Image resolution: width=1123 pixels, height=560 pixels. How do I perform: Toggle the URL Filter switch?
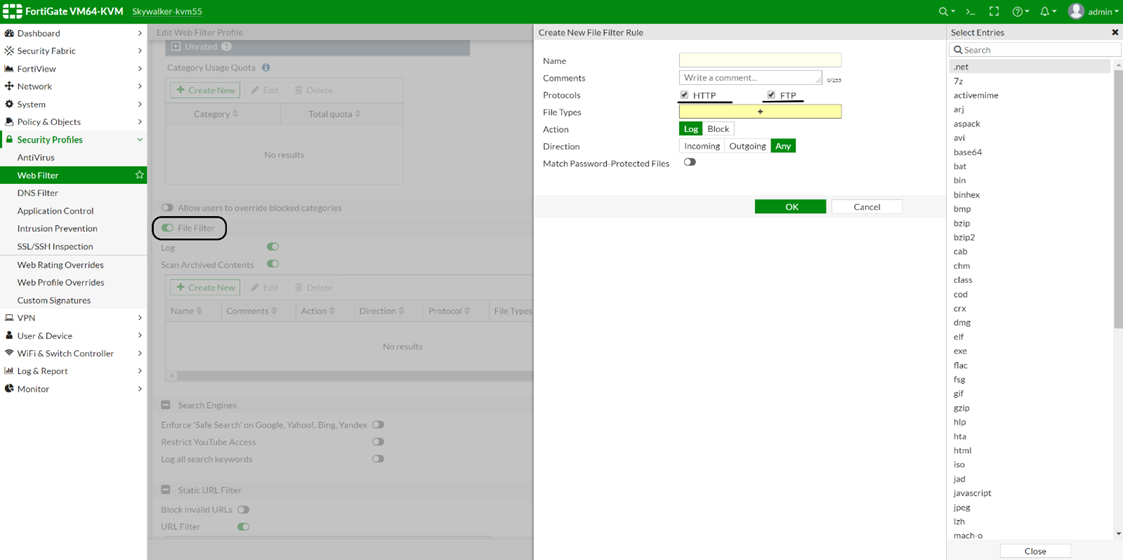pyautogui.click(x=244, y=527)
